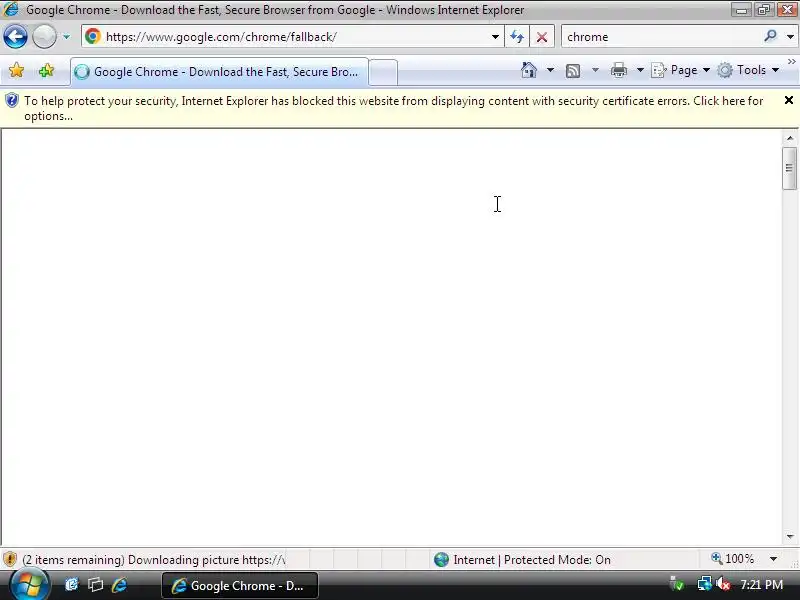Click the 'Internet | Protected Mode: On' text
The image size is (800, 600).
tap(532, 560)
